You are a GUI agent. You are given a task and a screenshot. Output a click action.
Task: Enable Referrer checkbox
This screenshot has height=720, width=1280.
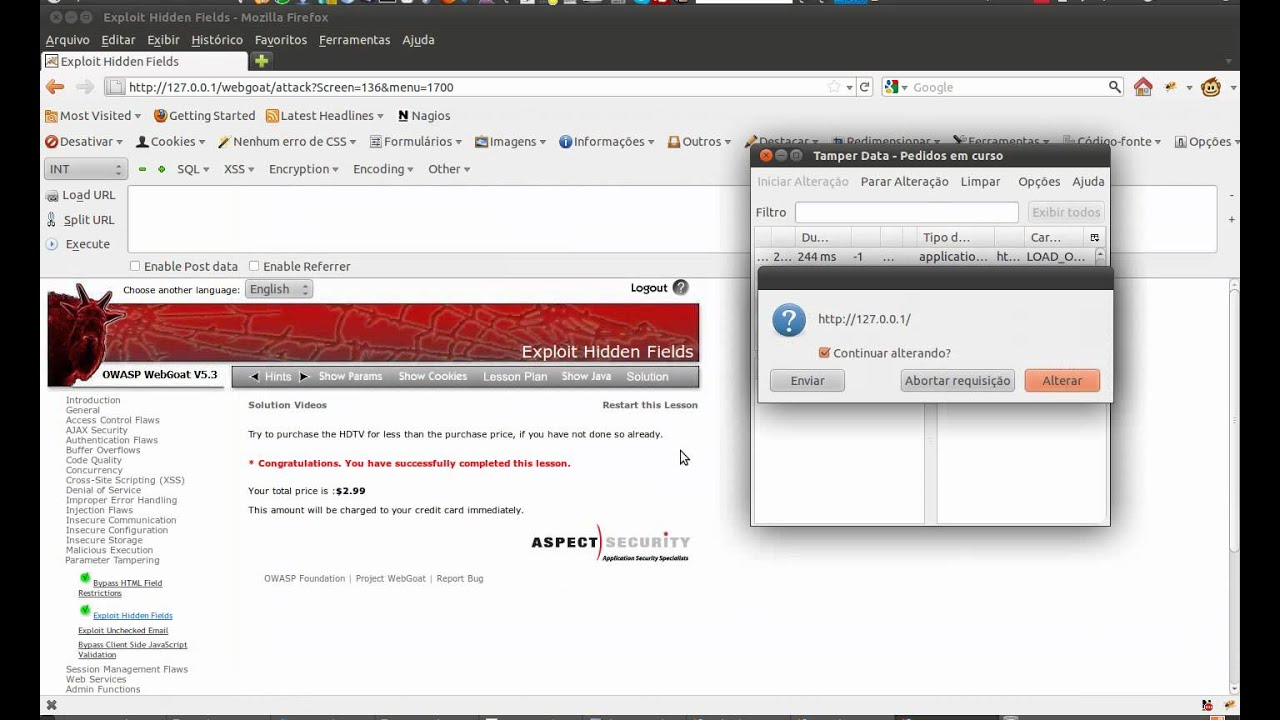(x=254, y=266)
